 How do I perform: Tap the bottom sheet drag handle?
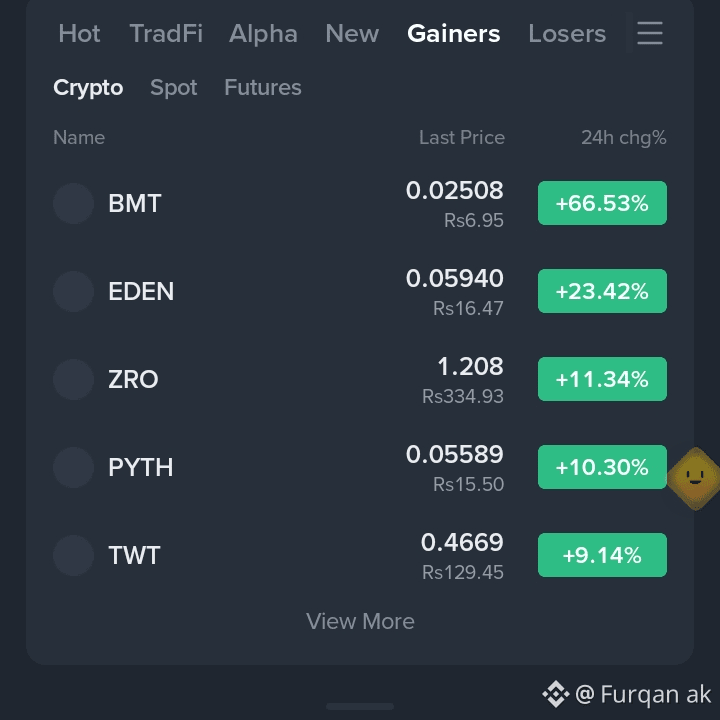(360, 706)
